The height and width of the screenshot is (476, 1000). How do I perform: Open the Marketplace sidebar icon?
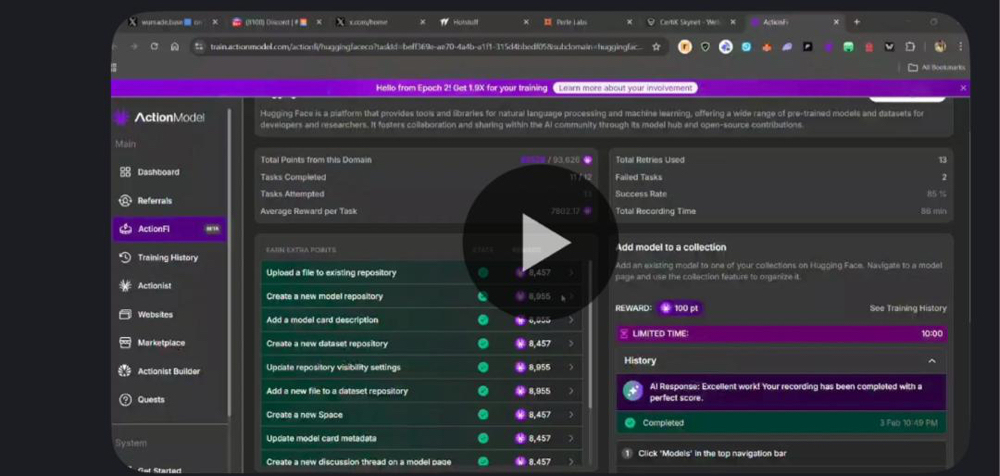(x=125, y=343)
